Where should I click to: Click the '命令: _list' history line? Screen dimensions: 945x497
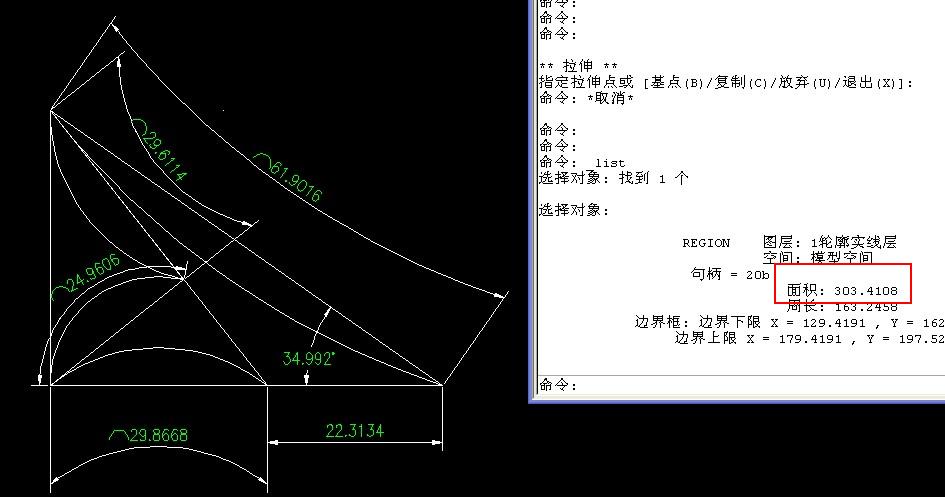point(582,162)
